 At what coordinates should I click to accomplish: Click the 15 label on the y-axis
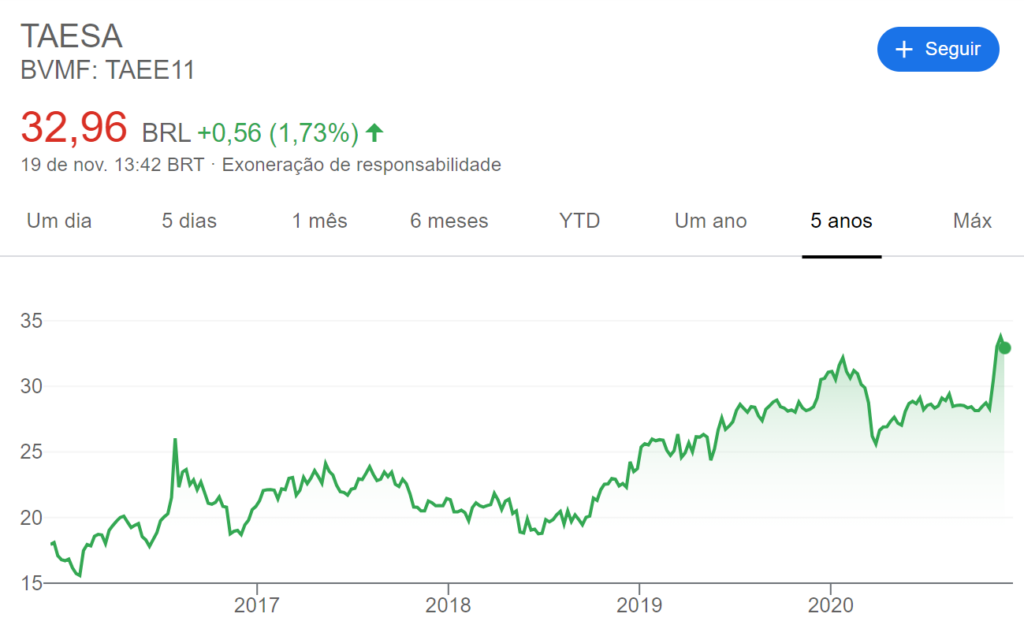(x=31, y=582)
